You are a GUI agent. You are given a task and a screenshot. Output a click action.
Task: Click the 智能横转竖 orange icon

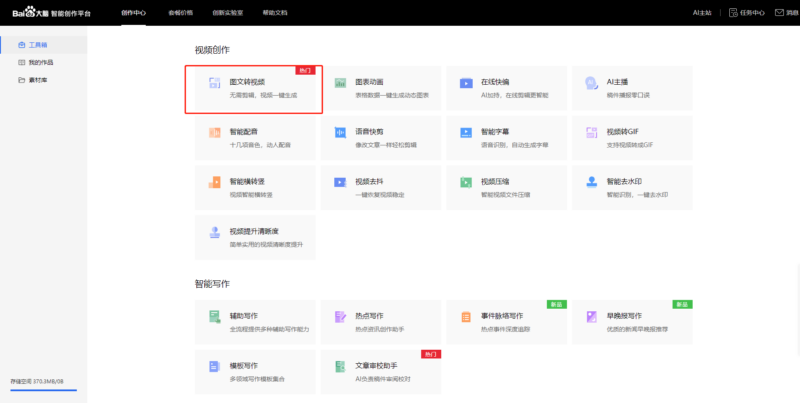[x=214, y=182]
